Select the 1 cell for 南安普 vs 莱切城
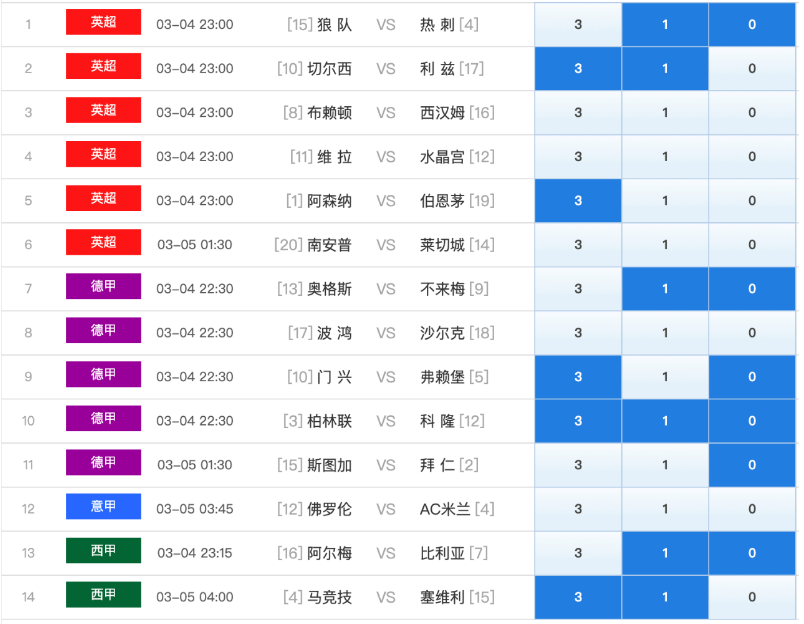 (x=665, y=245)
